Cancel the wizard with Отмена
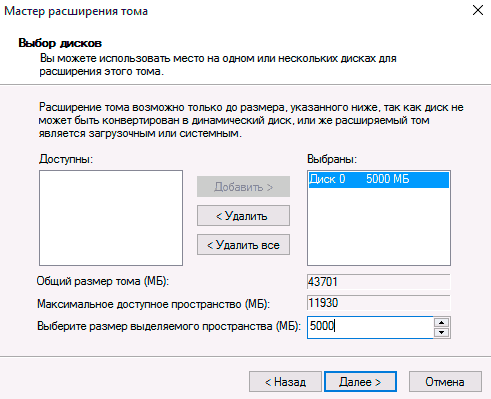This screenshot has width=491, height=399. pos(445,382)
